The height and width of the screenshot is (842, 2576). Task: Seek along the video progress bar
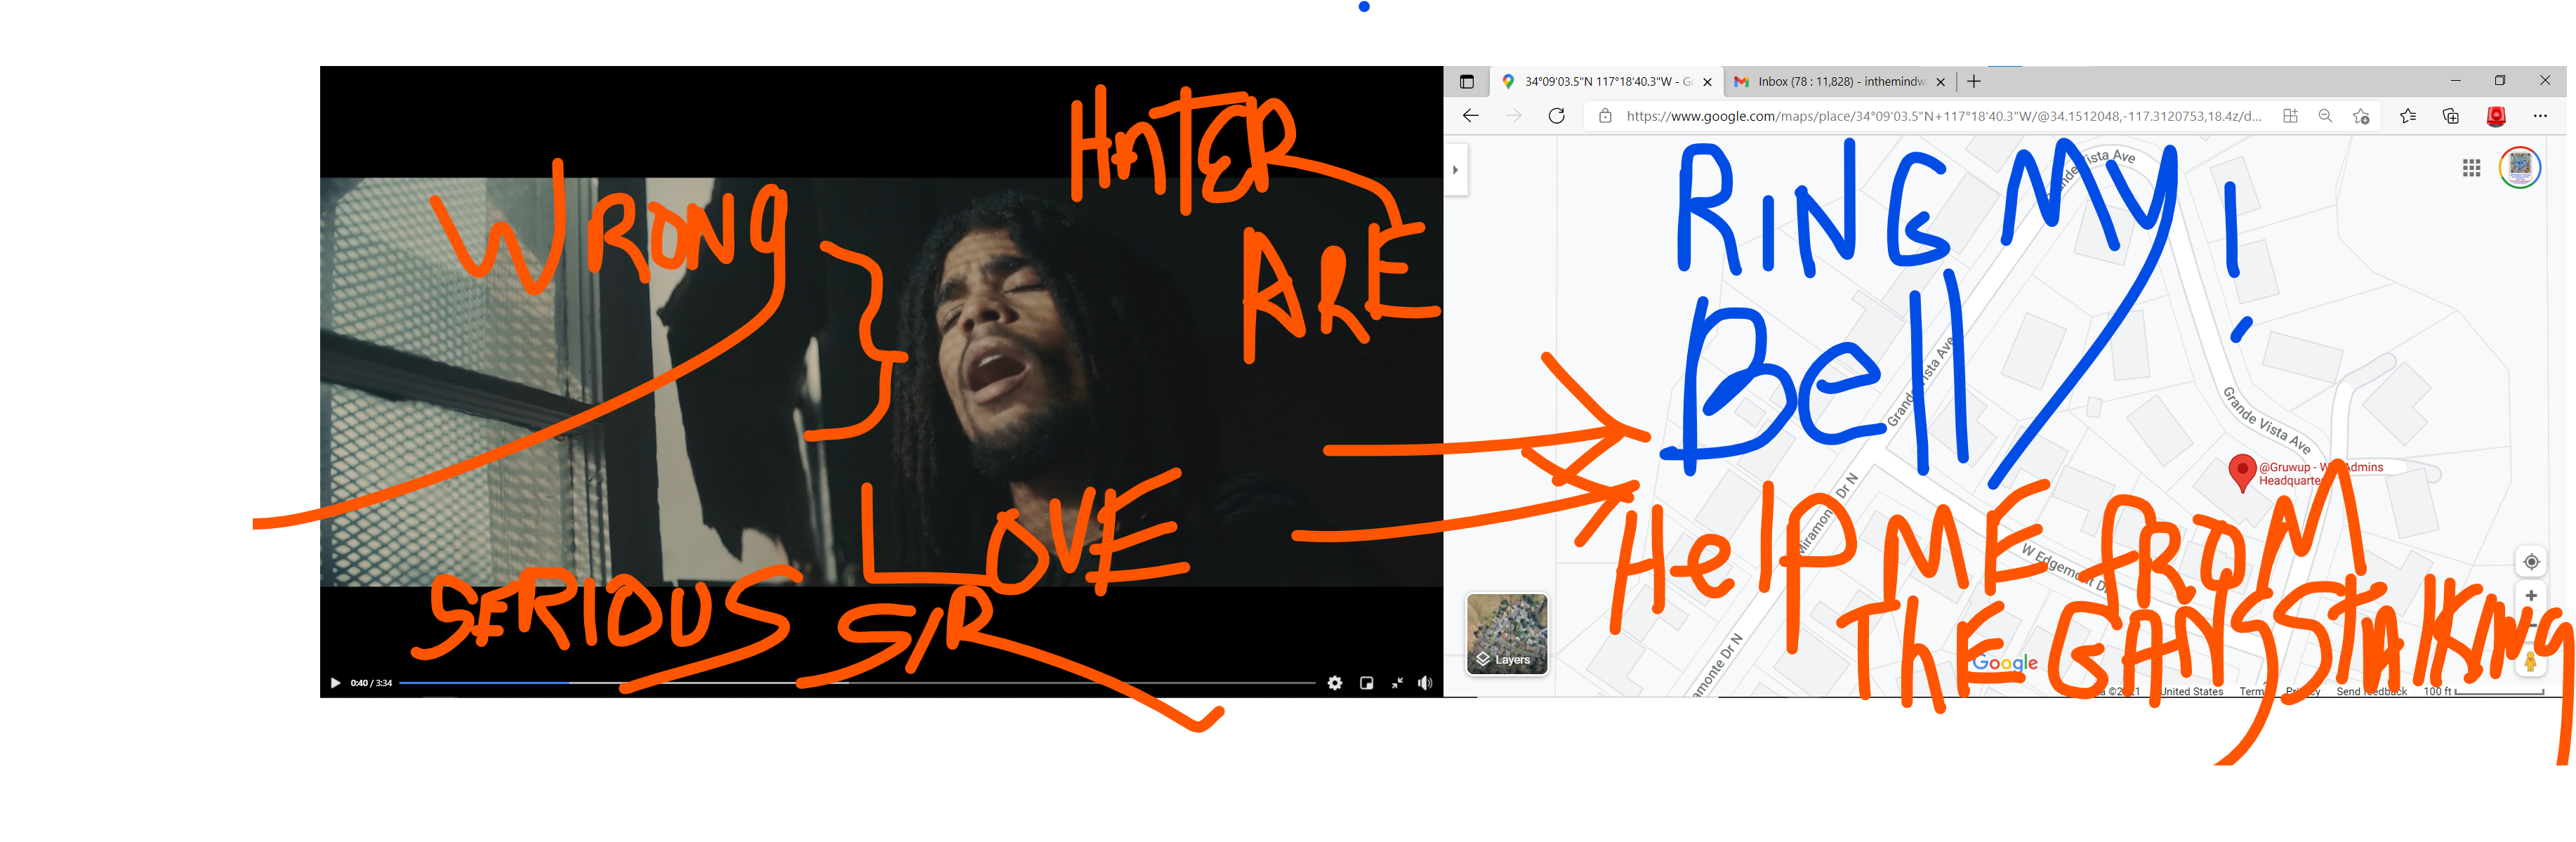tap(857, 683)
